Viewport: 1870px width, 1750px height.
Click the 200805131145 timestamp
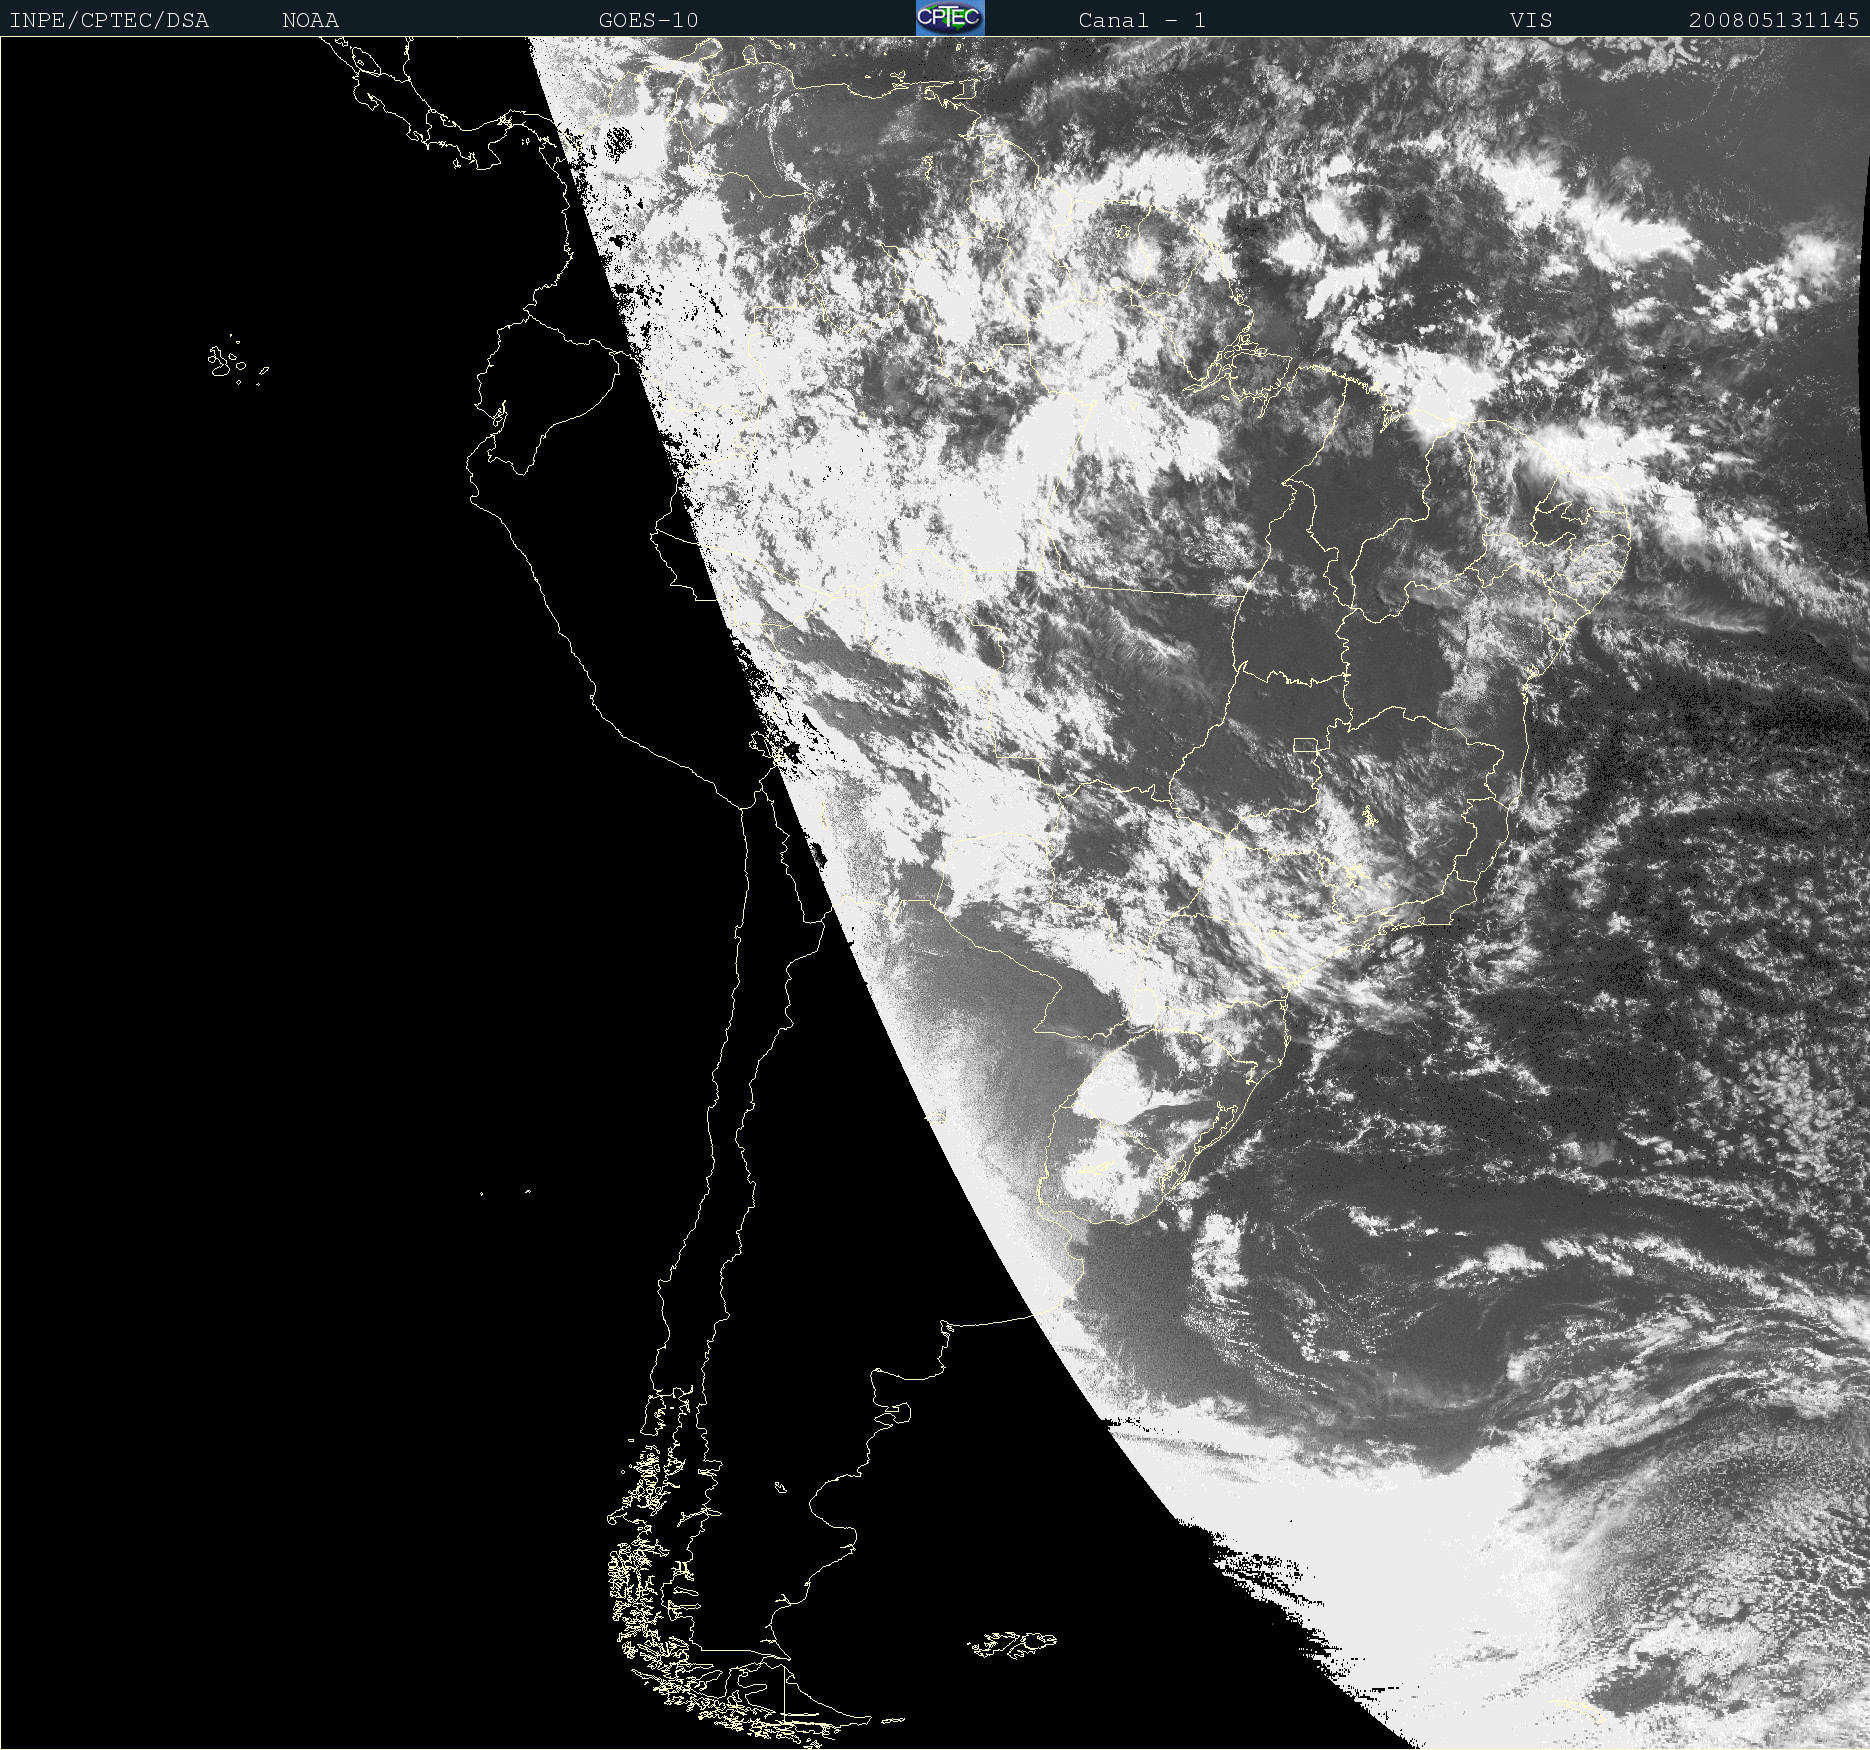[1774, 20]
